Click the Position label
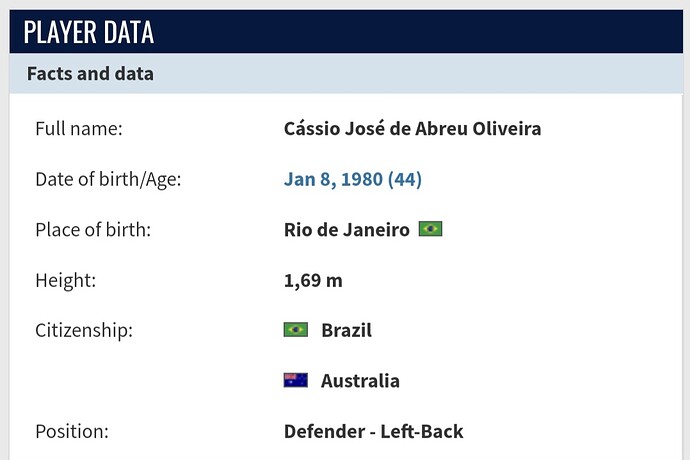This screenshot has width=690, height=460. pyautogui.click(x=72, y=431)
